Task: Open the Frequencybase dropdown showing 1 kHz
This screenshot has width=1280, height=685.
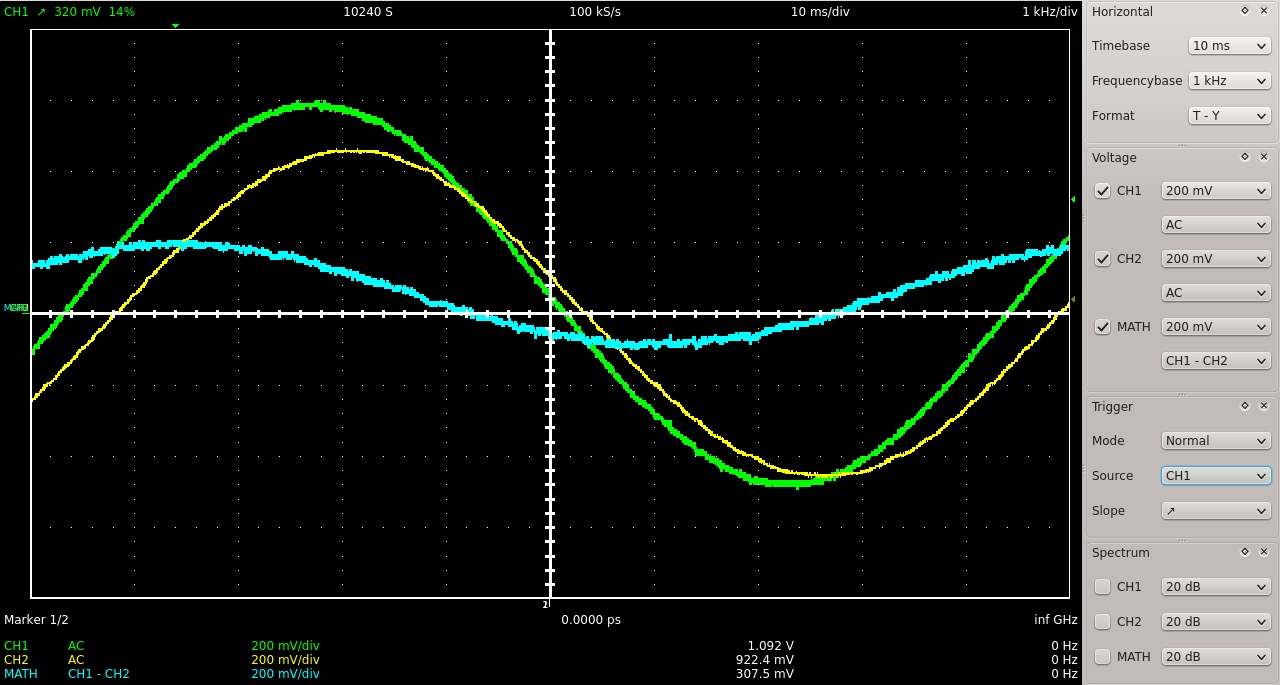Action: click(x=1229, y=81)
